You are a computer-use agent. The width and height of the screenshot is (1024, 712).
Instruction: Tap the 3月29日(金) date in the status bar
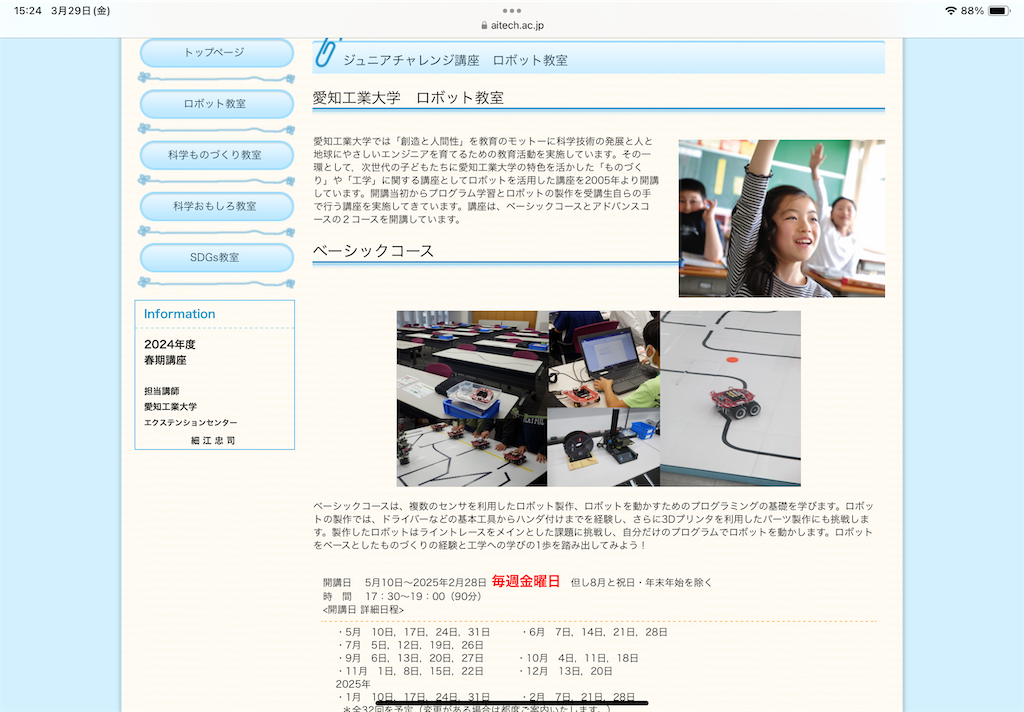80,10
